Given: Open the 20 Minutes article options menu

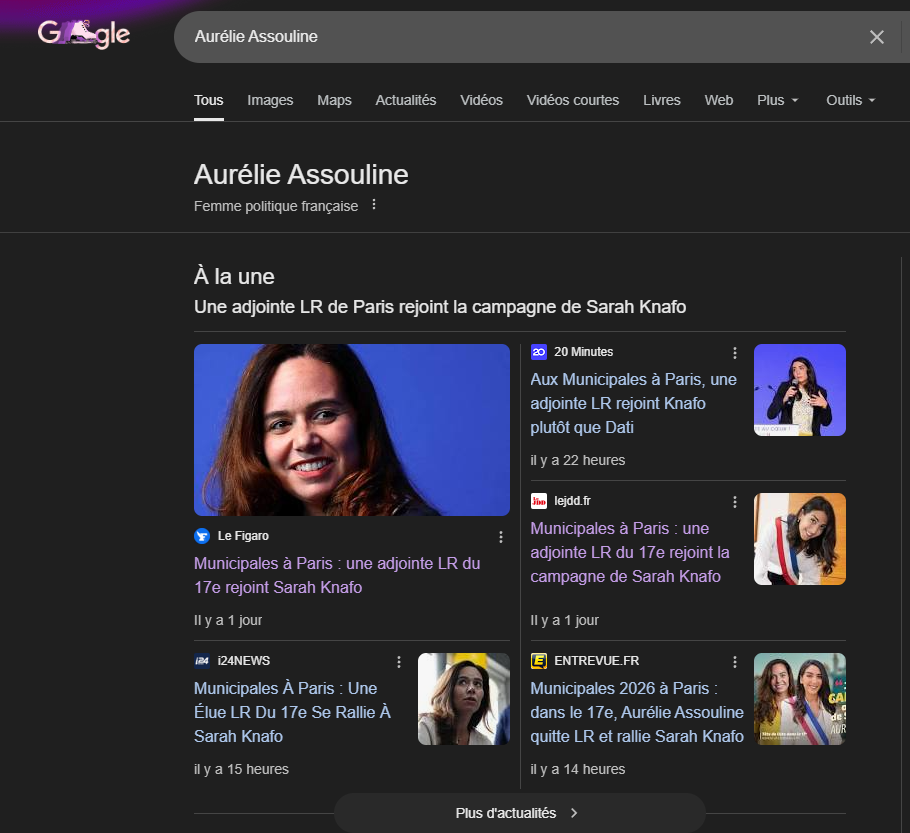Looking at the screenshot, I should click(x=735, y=353).
